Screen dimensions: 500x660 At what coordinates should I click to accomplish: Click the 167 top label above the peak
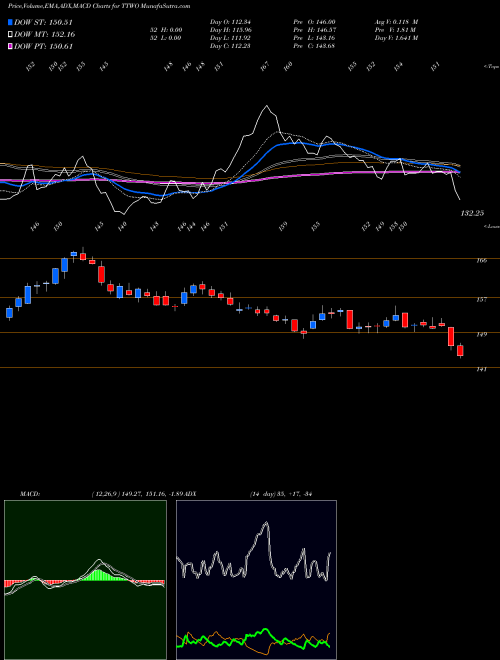[264, 66]
